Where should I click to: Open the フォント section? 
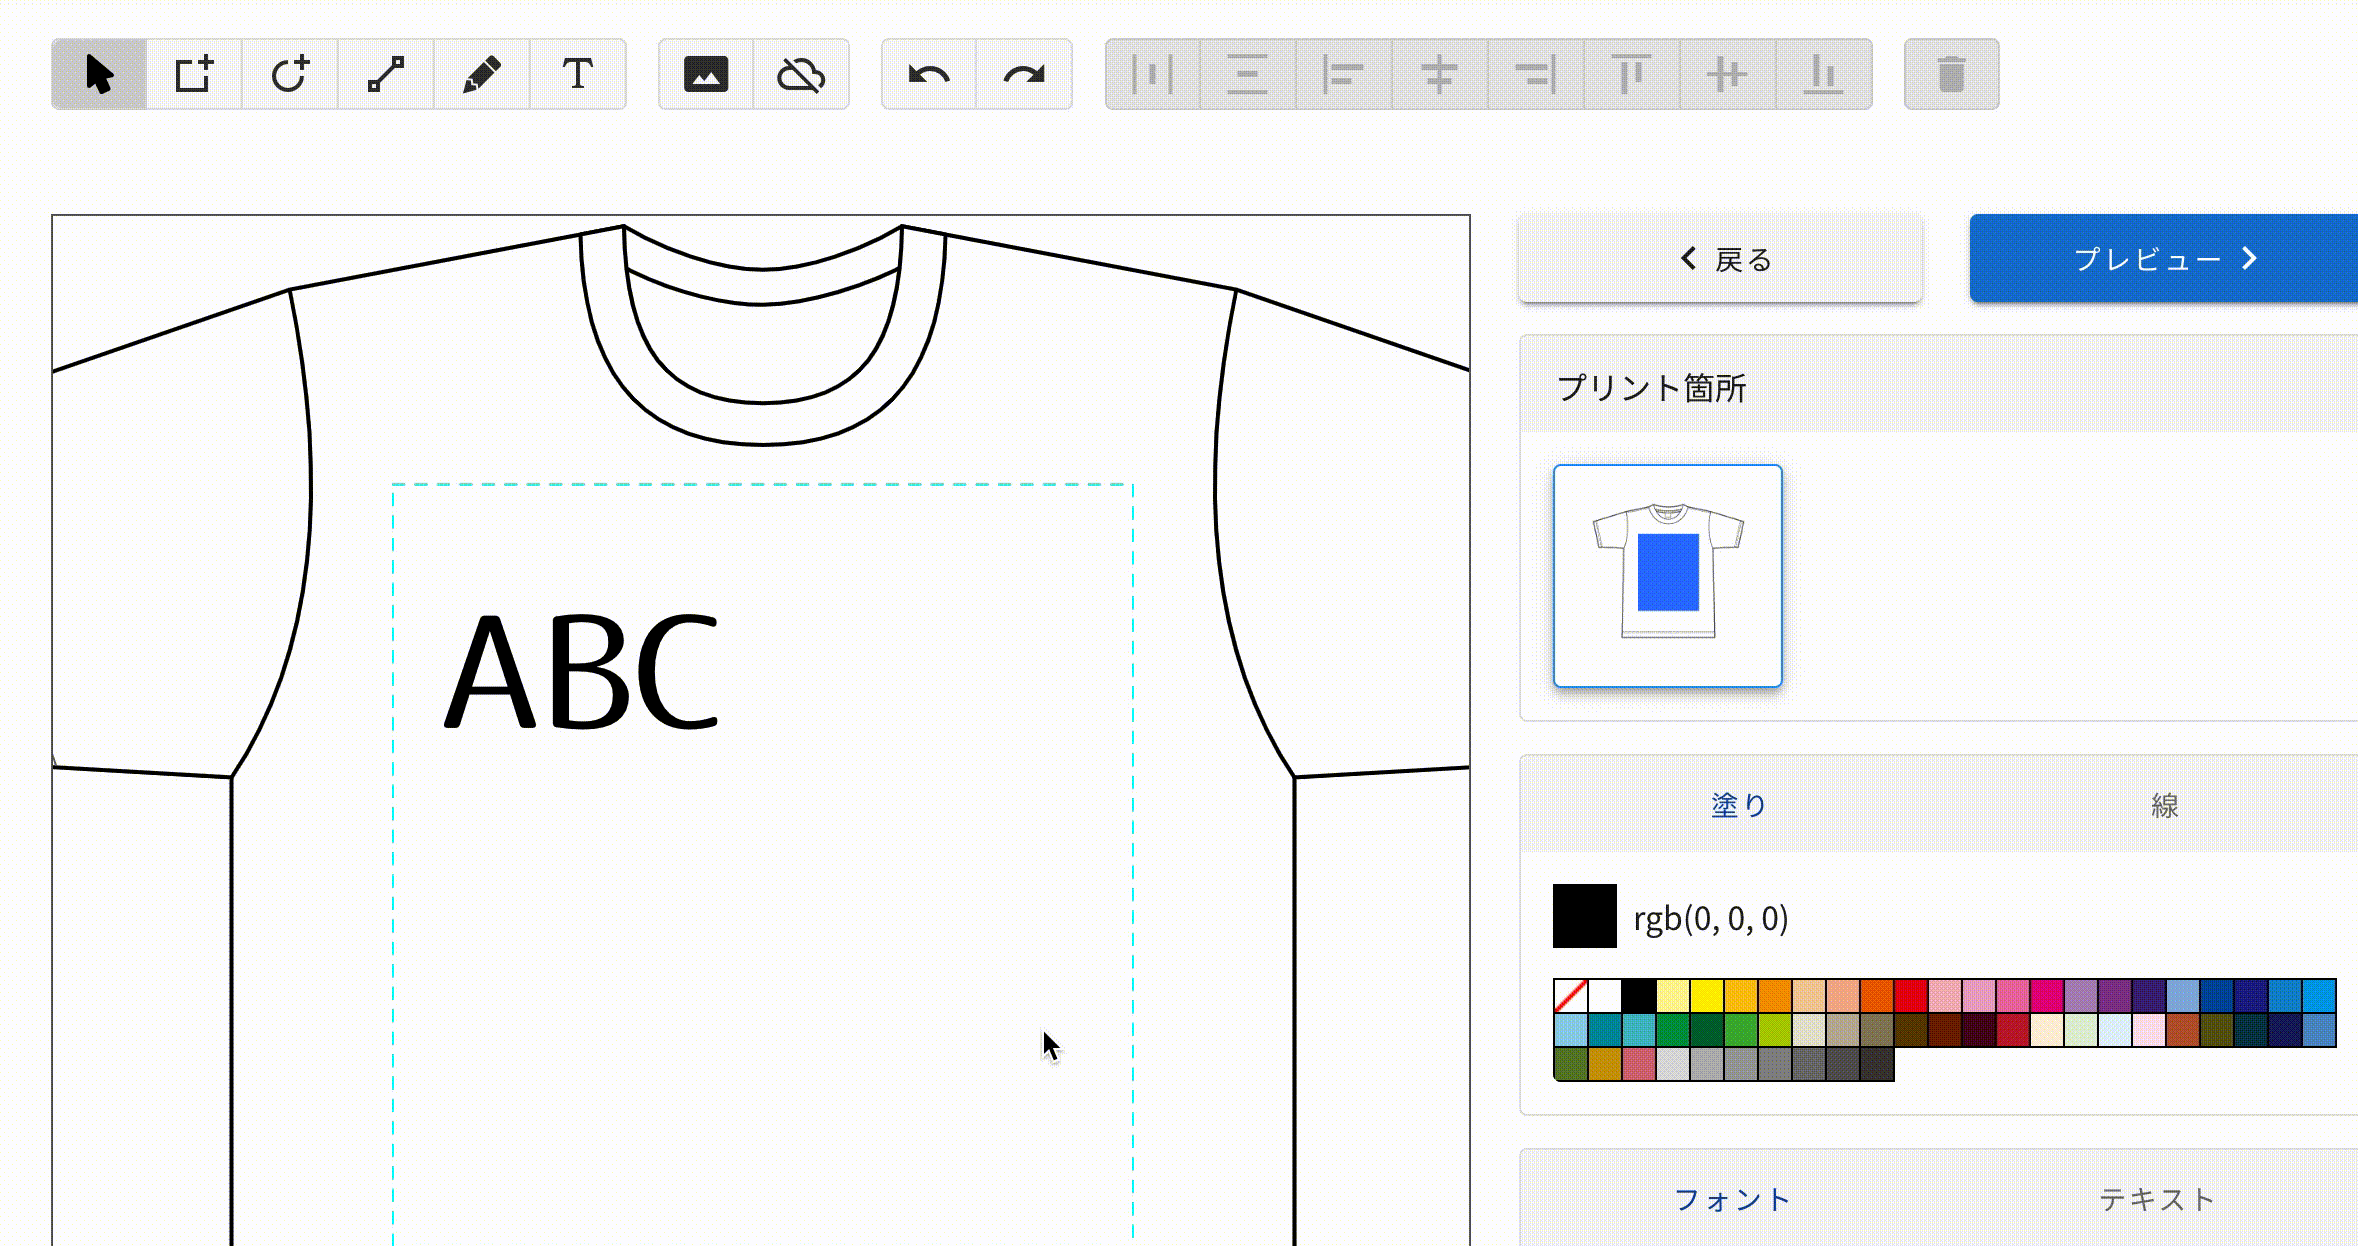tap(1733, 1197)
